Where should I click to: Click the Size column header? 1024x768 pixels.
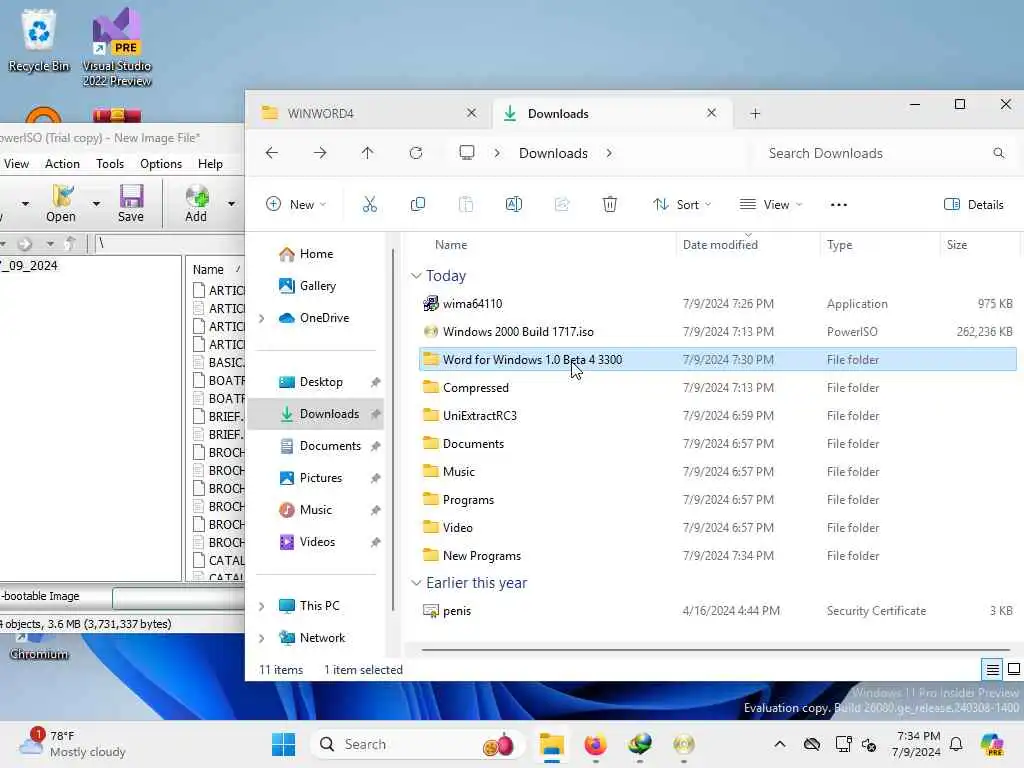point(980,245)
